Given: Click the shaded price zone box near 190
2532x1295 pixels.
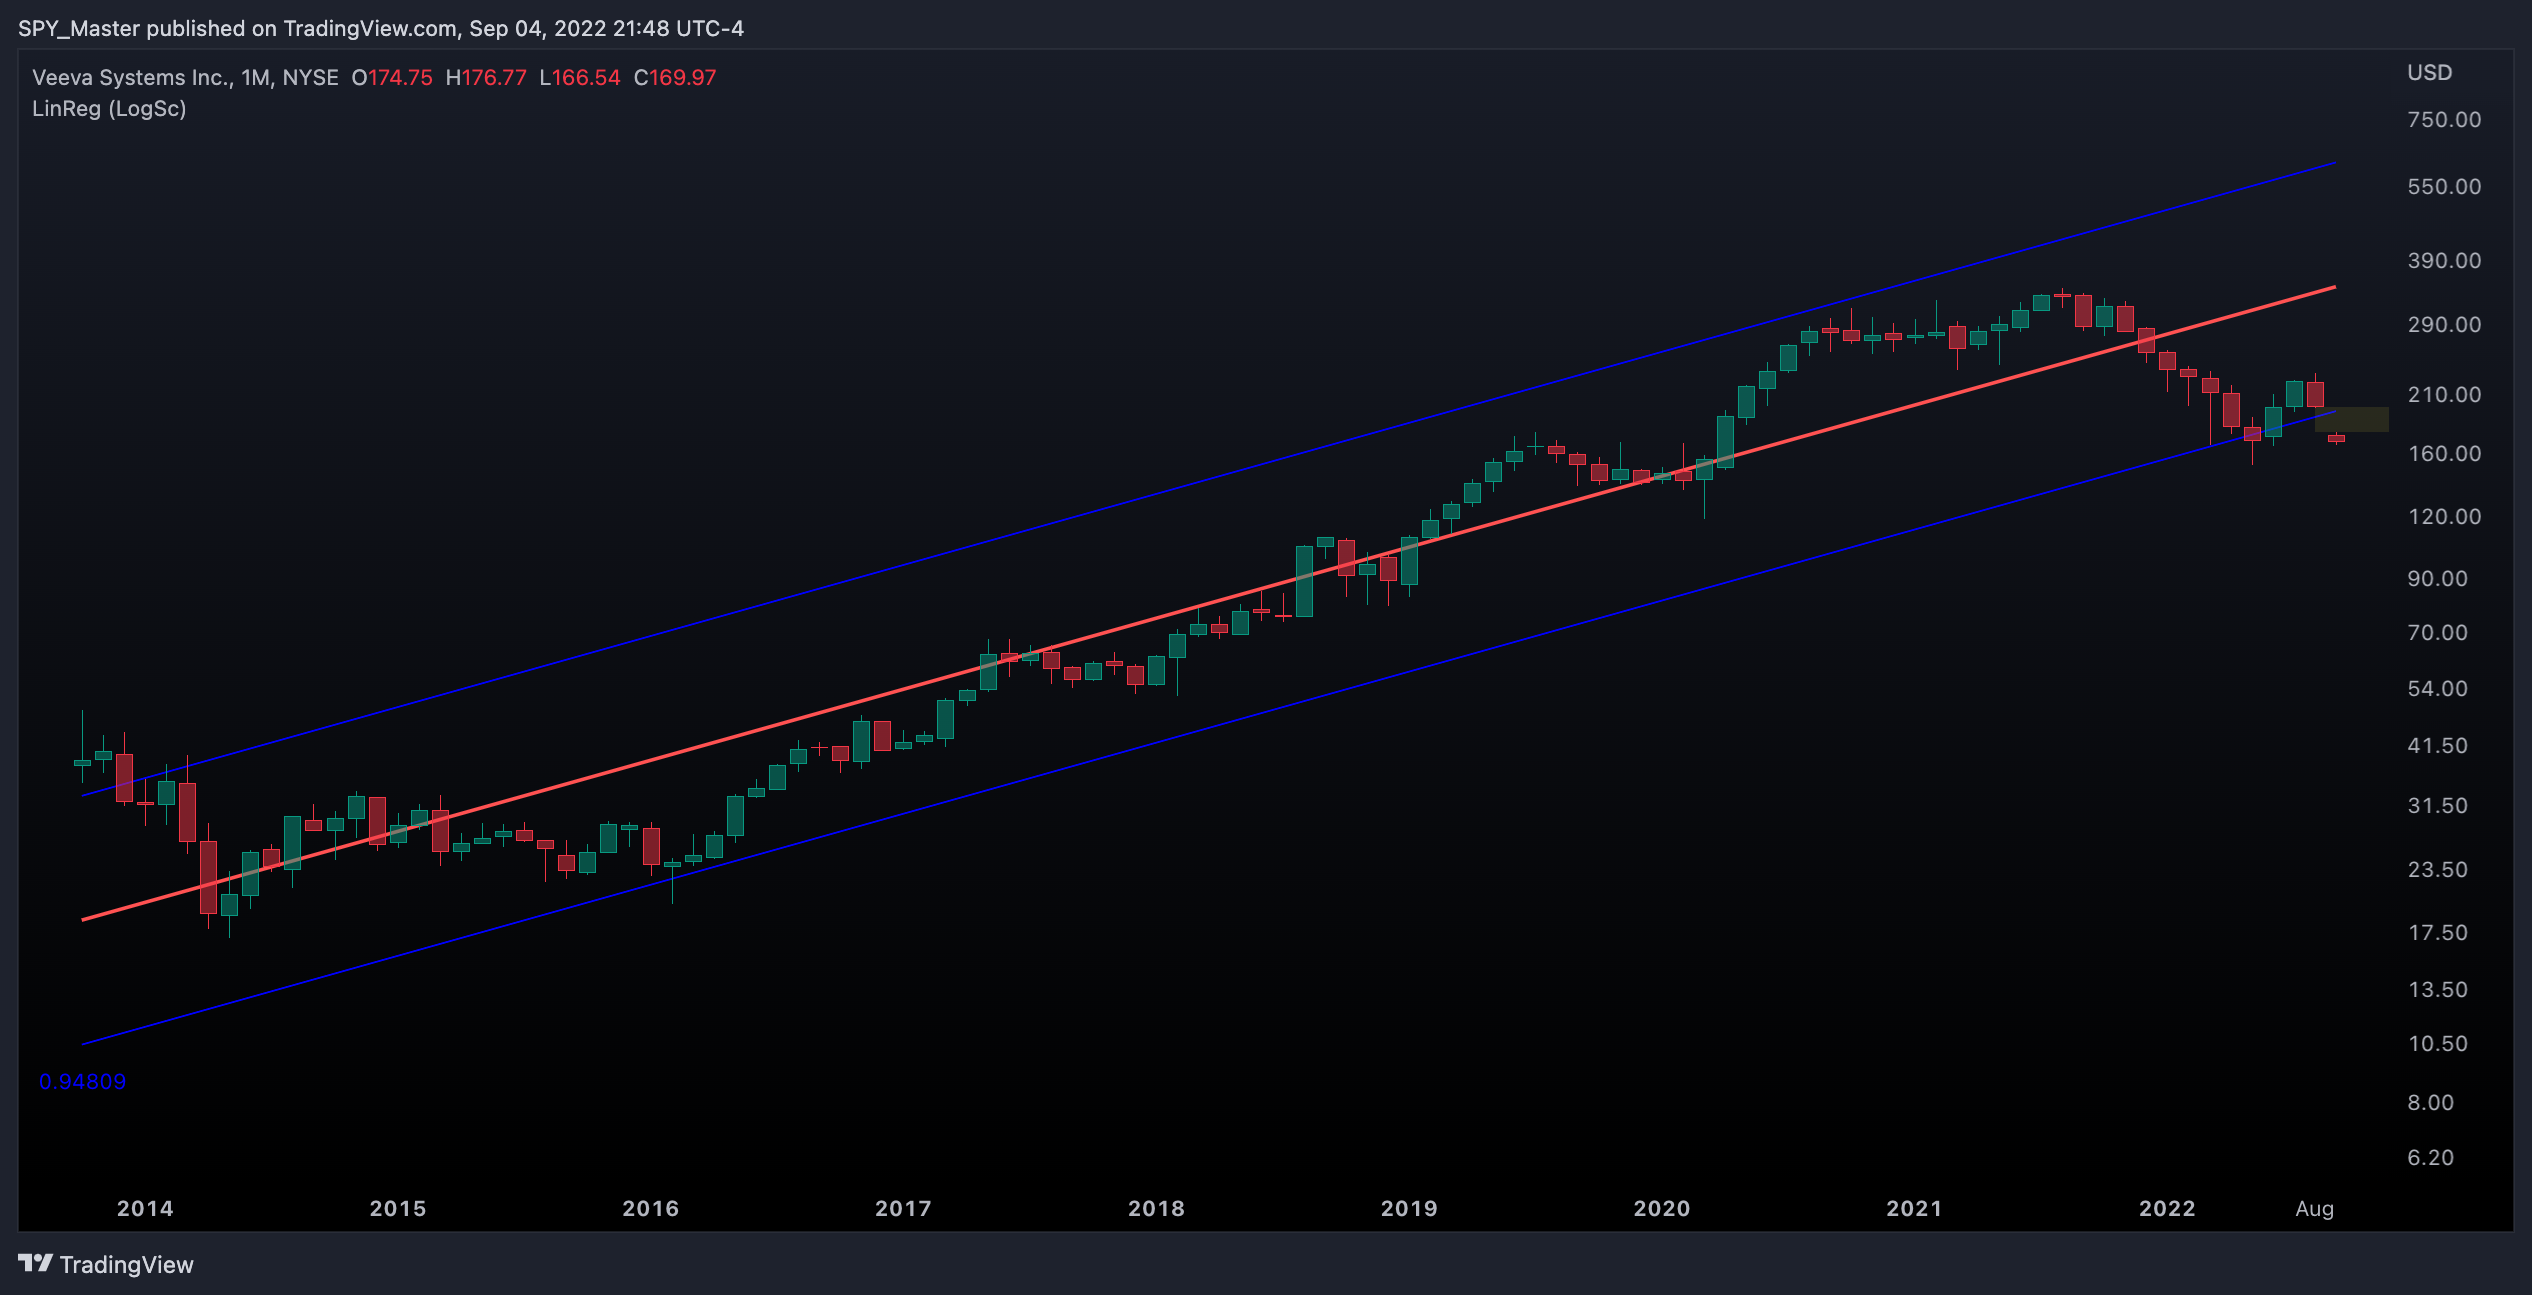Looking at the screenshot, I should point(2352,419).
